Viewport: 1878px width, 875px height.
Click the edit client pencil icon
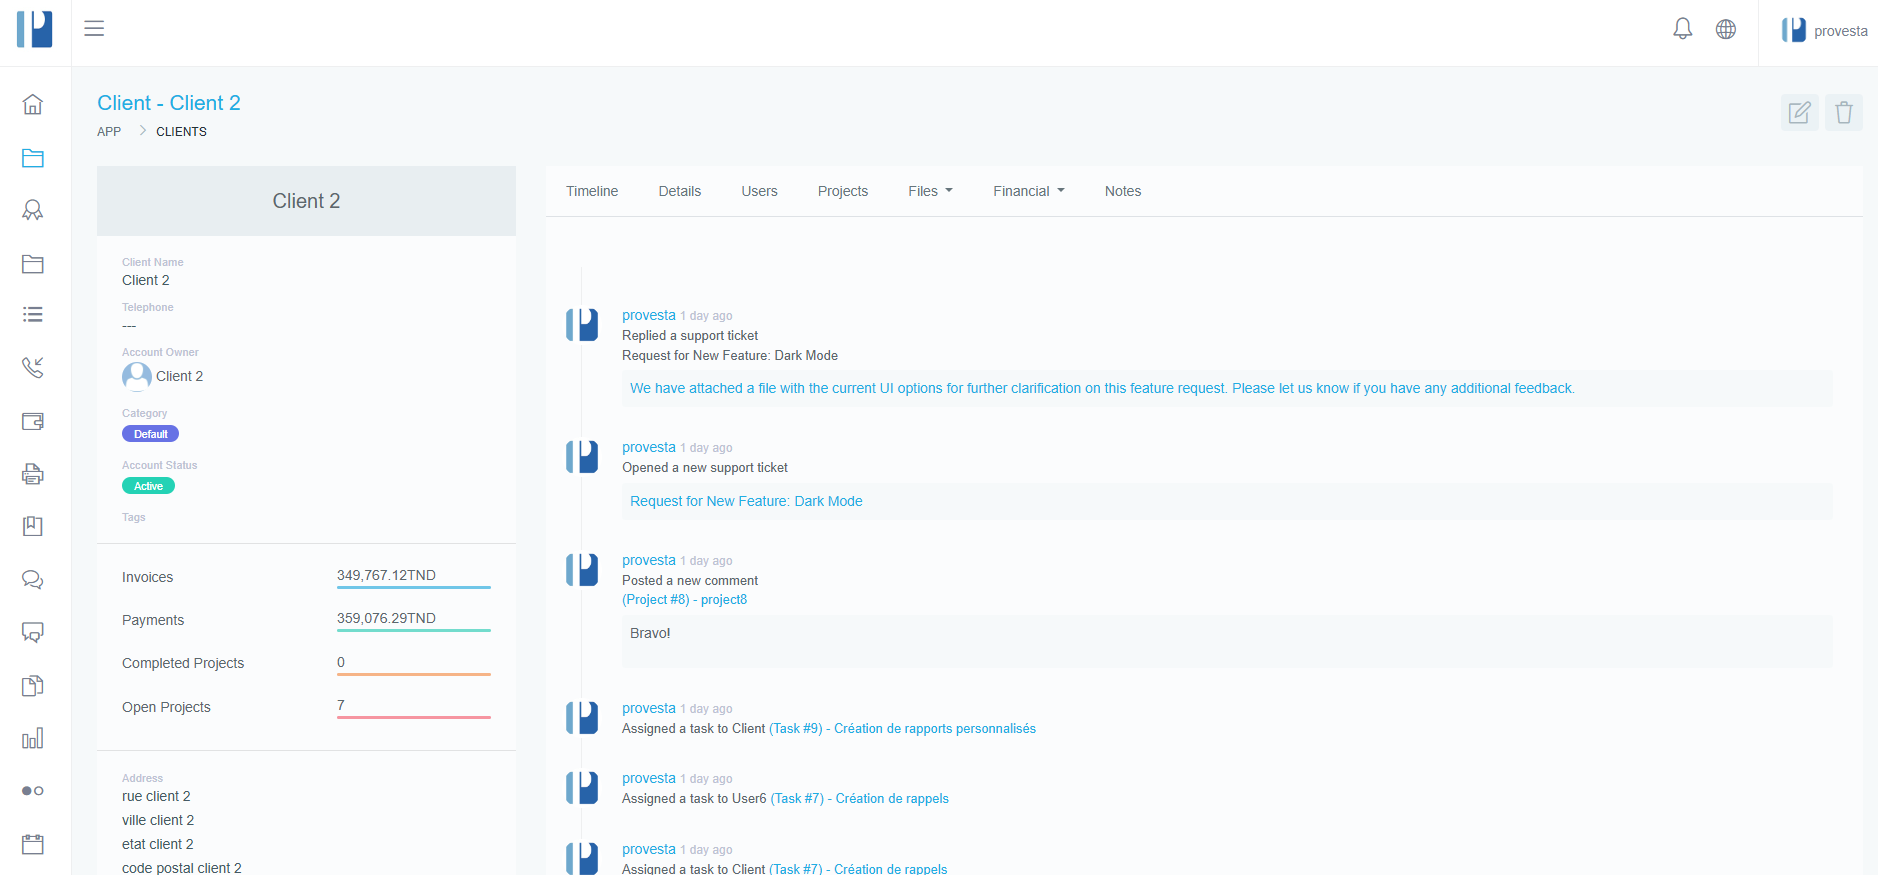(x=1799, y=112)
